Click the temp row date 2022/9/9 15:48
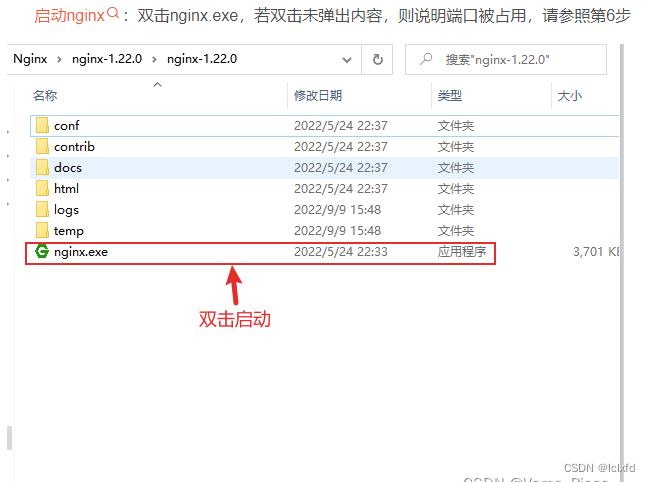 point(337,230)
